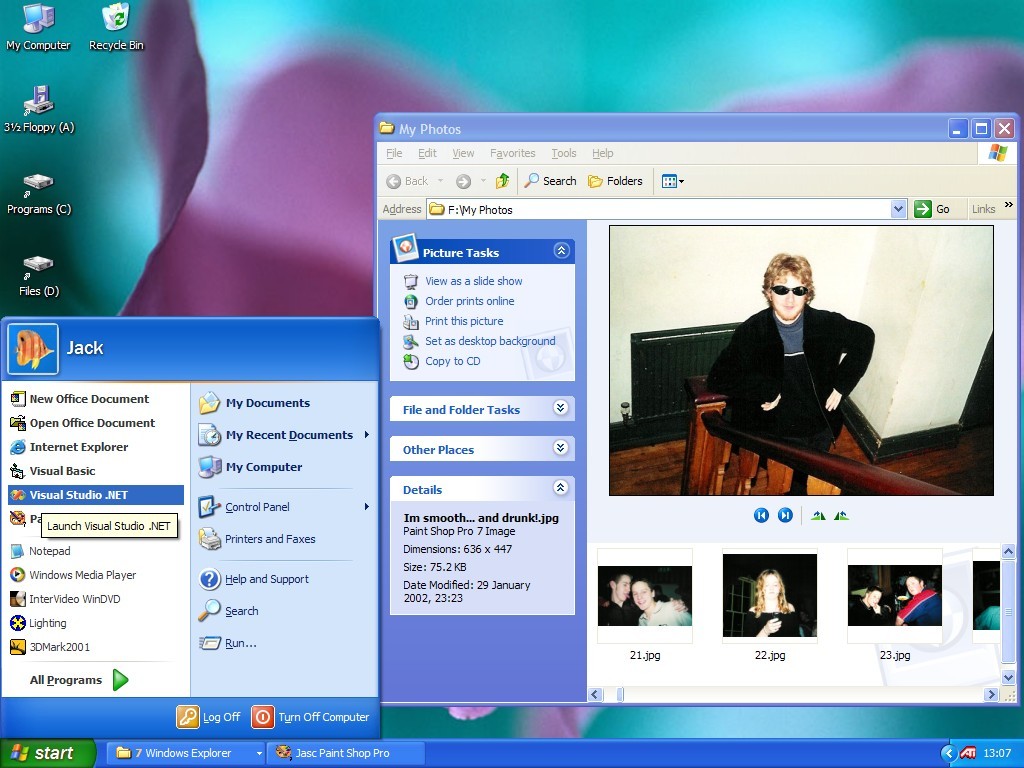Collapse the Picture Tasks panel
Viewport: 1024px width, 768px height.
click(561, 251)
